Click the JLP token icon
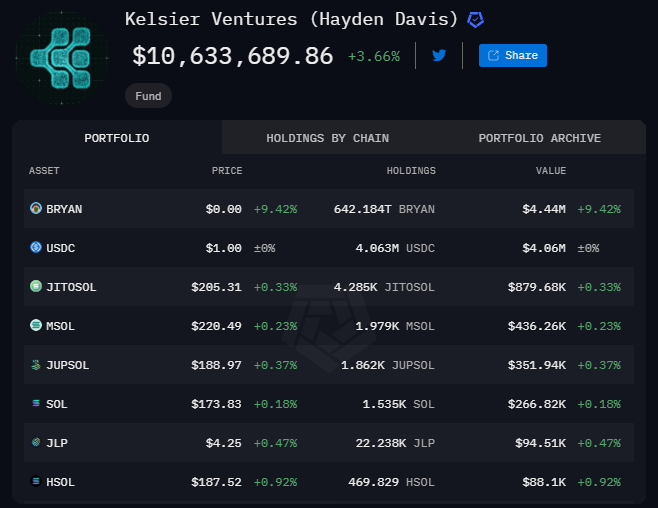 (36, 443)
